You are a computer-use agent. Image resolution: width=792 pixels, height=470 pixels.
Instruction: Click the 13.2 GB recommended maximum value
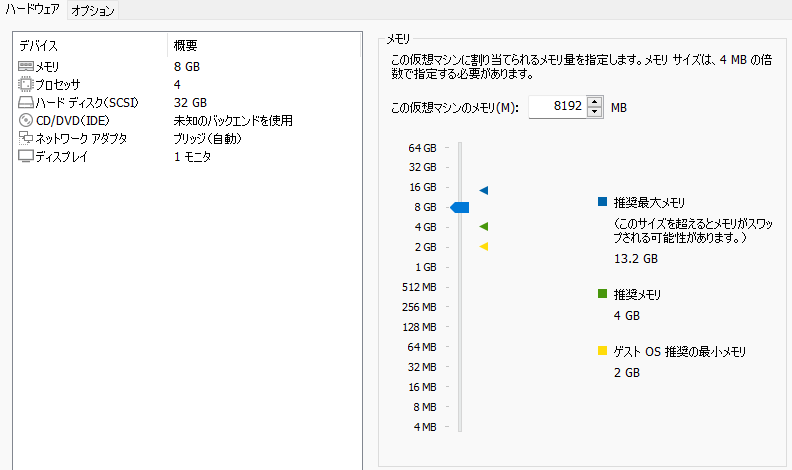(636, 259)
